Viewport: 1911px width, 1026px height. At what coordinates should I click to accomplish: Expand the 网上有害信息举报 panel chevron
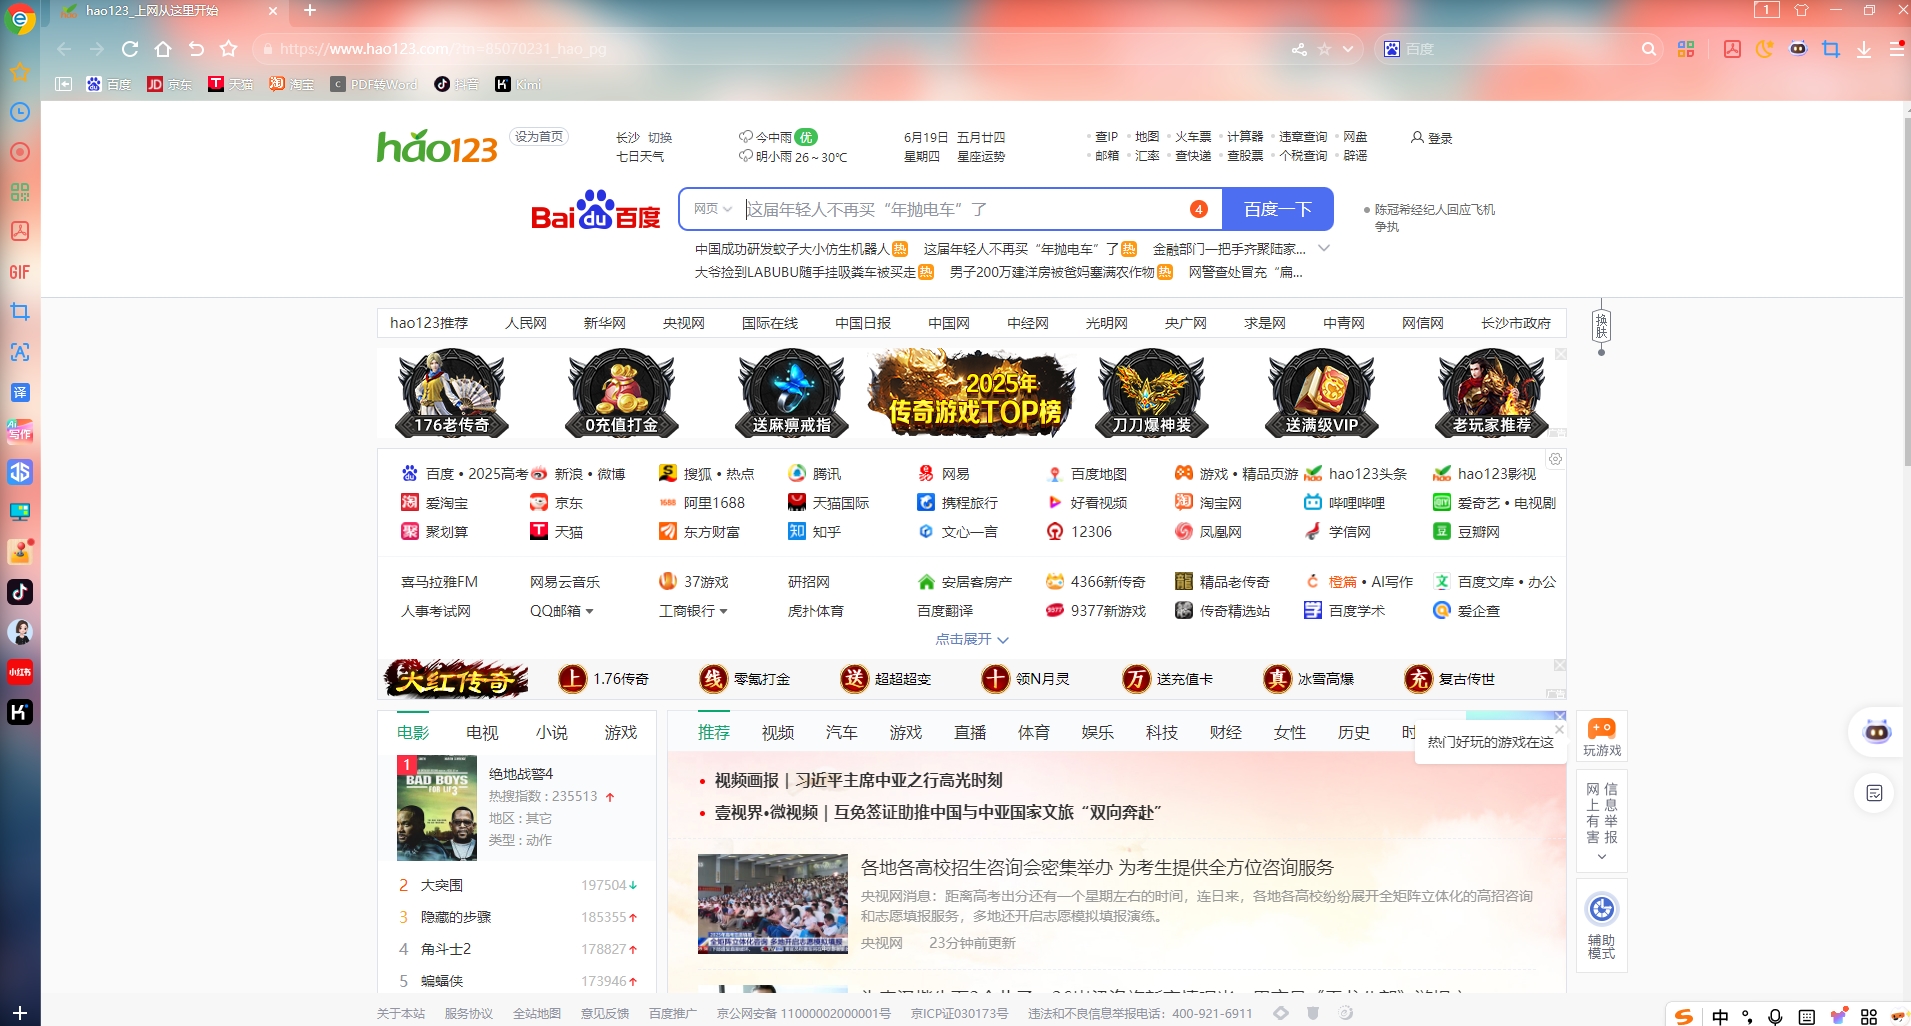(x=1602, y=856)
